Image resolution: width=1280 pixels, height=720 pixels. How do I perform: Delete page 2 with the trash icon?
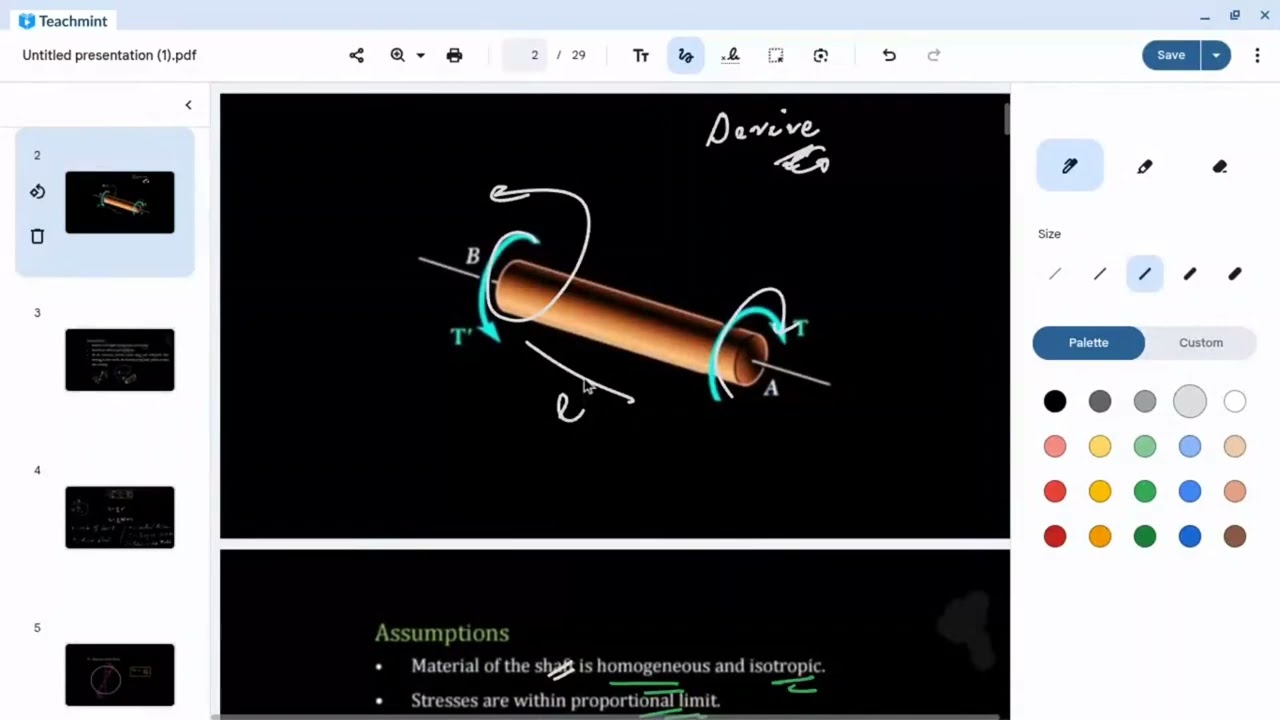(x=37, y=236)
